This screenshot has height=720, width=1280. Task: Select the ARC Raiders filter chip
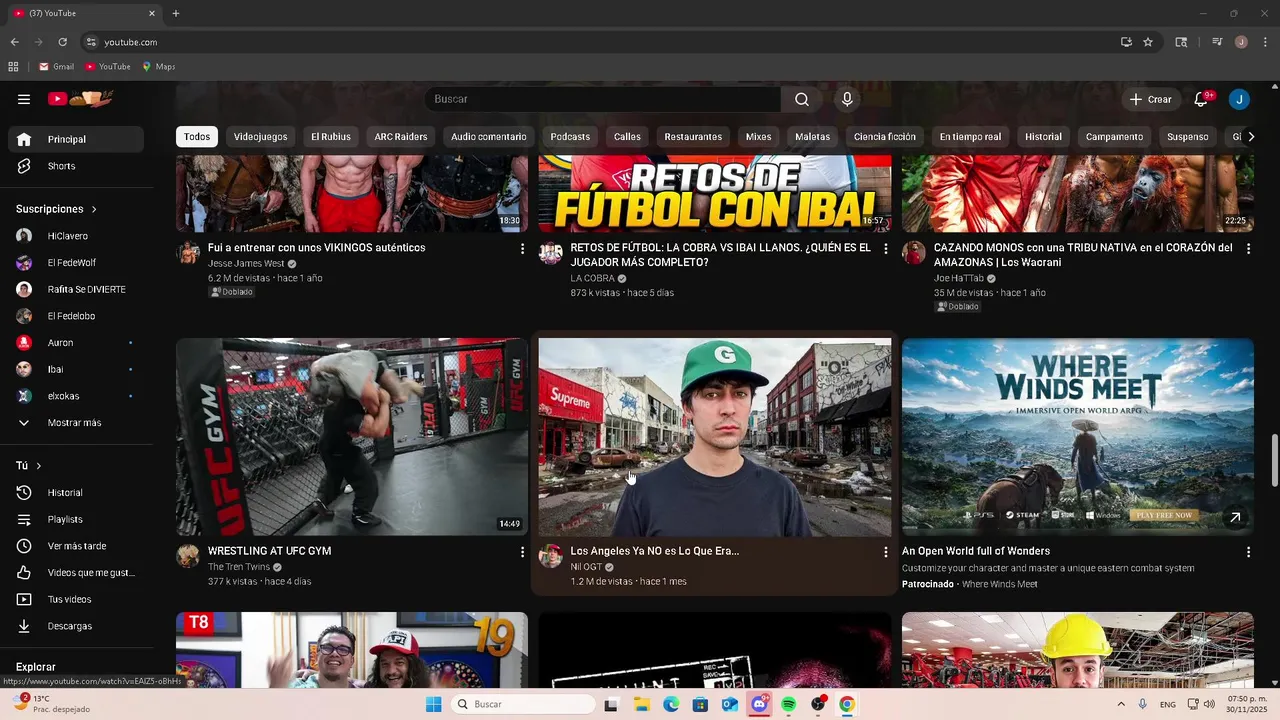(400, 137)
